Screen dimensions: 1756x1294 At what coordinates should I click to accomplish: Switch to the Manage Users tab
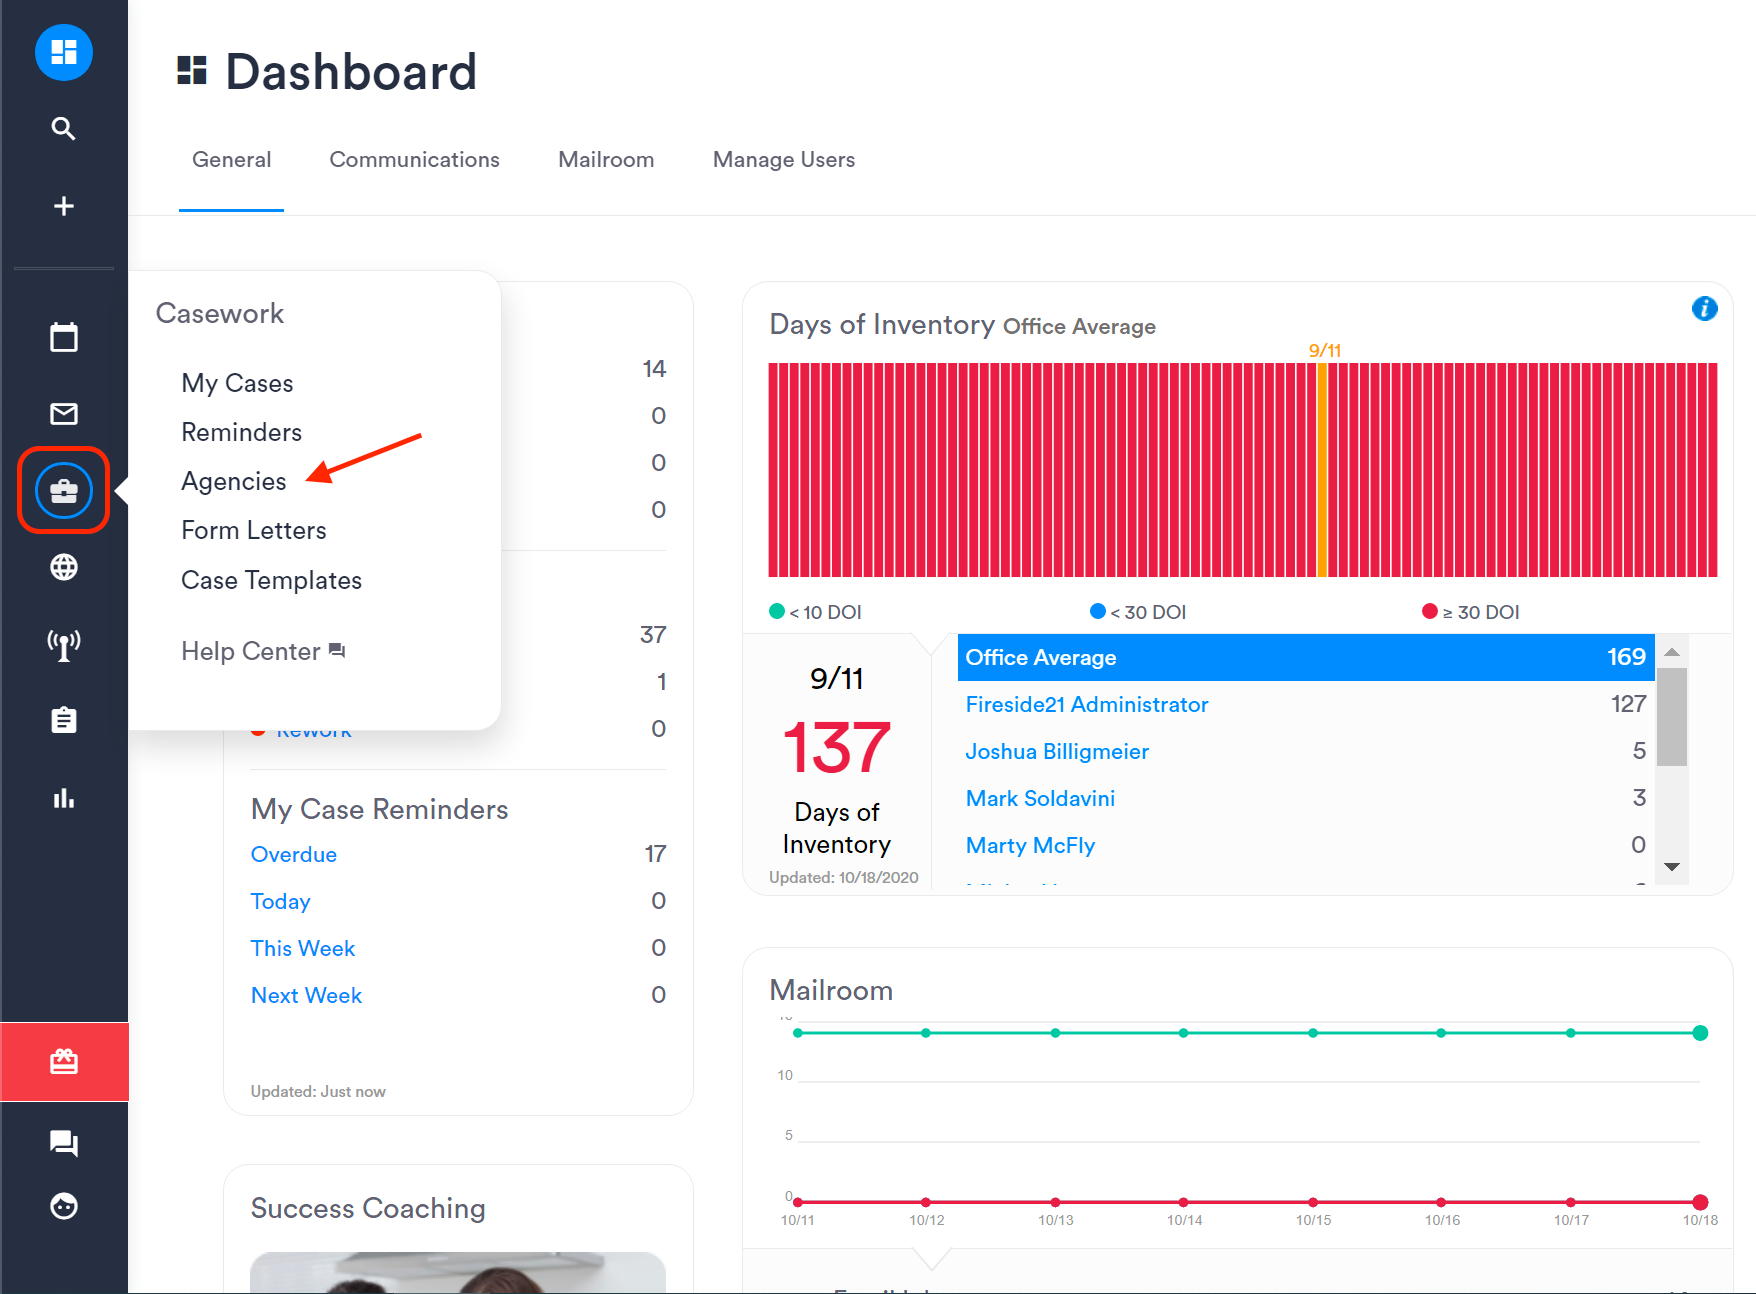pos(784,160)
